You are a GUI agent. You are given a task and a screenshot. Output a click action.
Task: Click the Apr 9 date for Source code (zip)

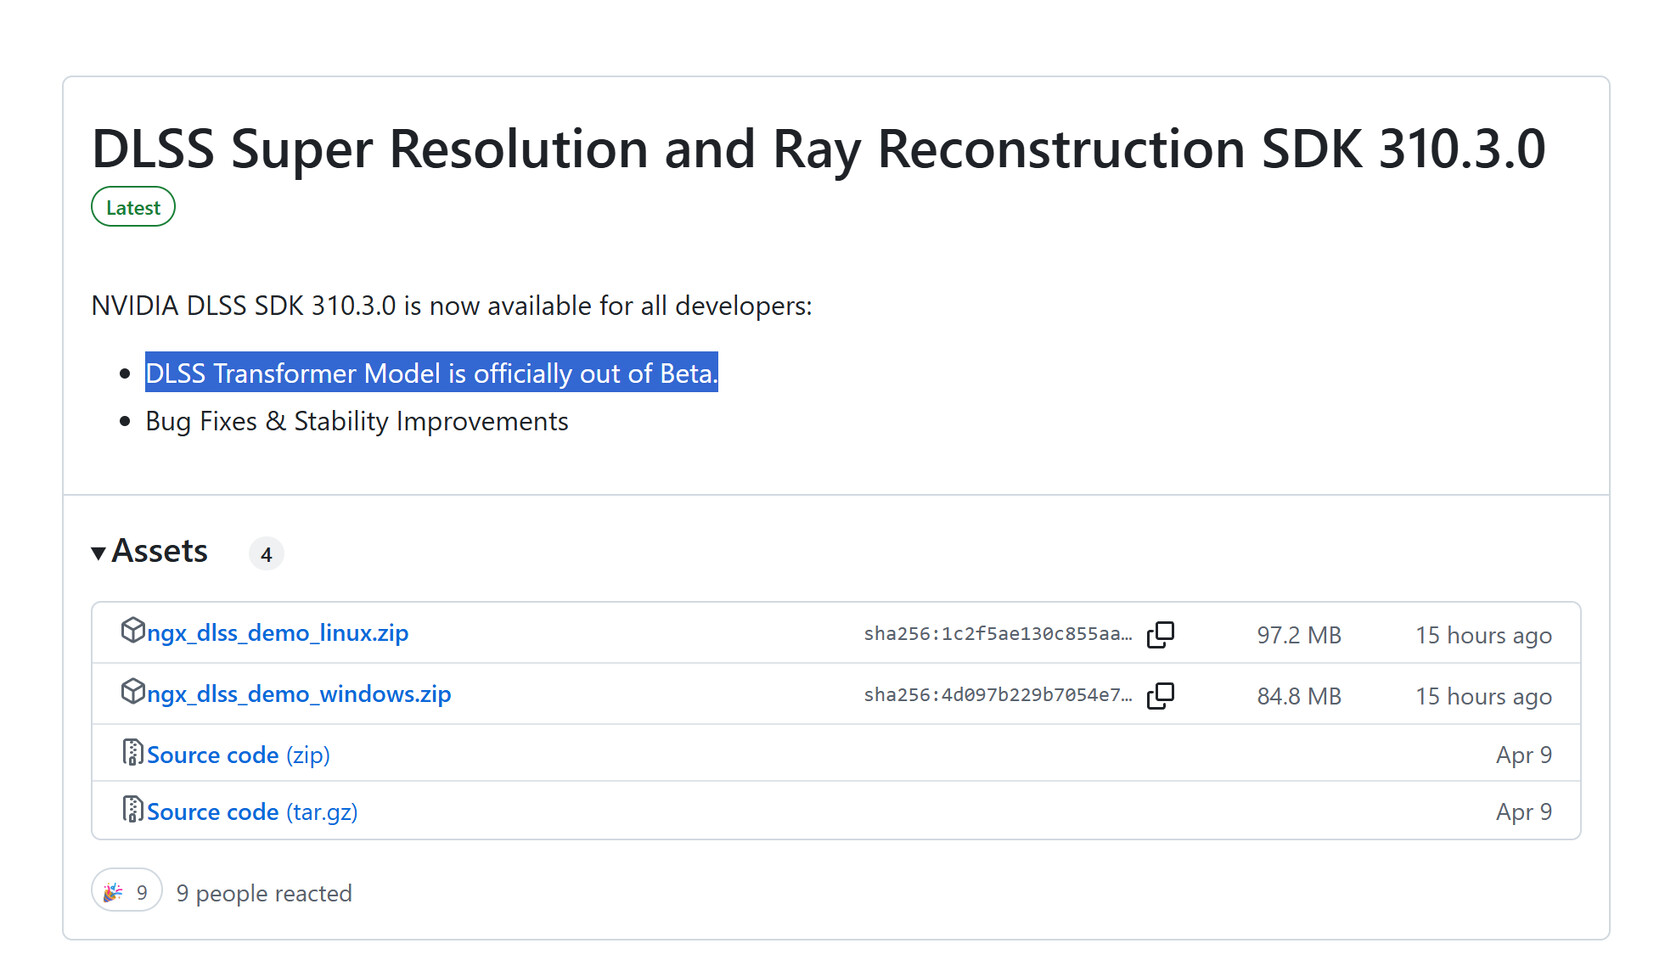pyautogui.click(x=1524, y=755)
